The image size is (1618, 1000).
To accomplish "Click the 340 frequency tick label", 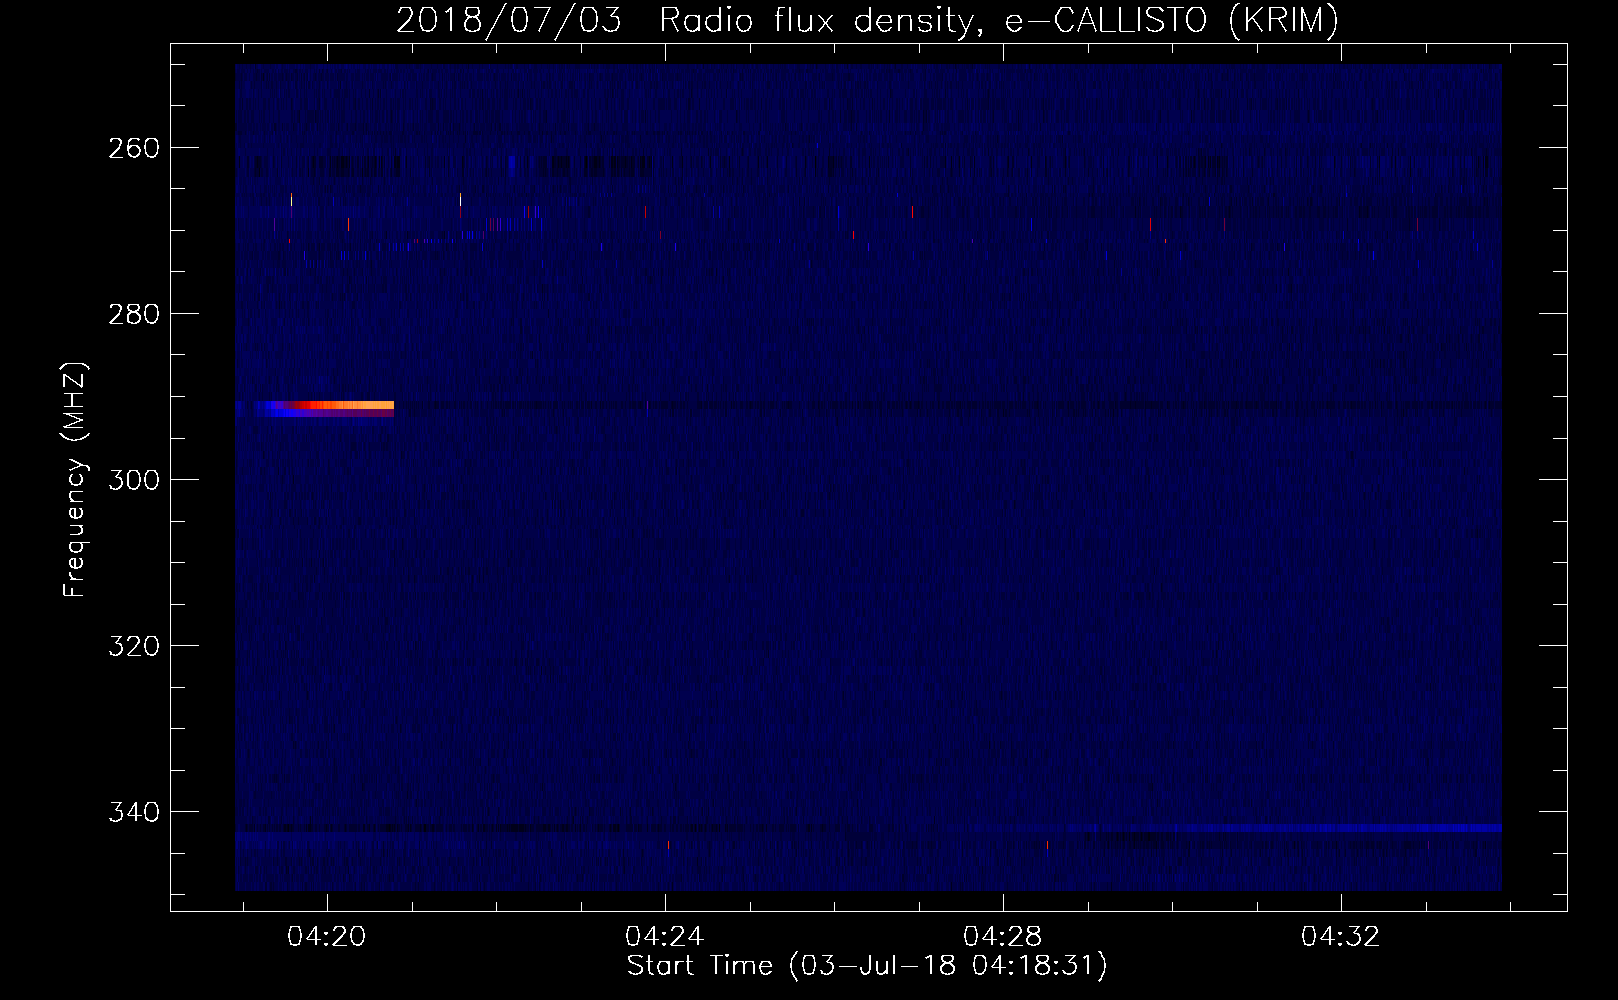I will coord(134,812).
